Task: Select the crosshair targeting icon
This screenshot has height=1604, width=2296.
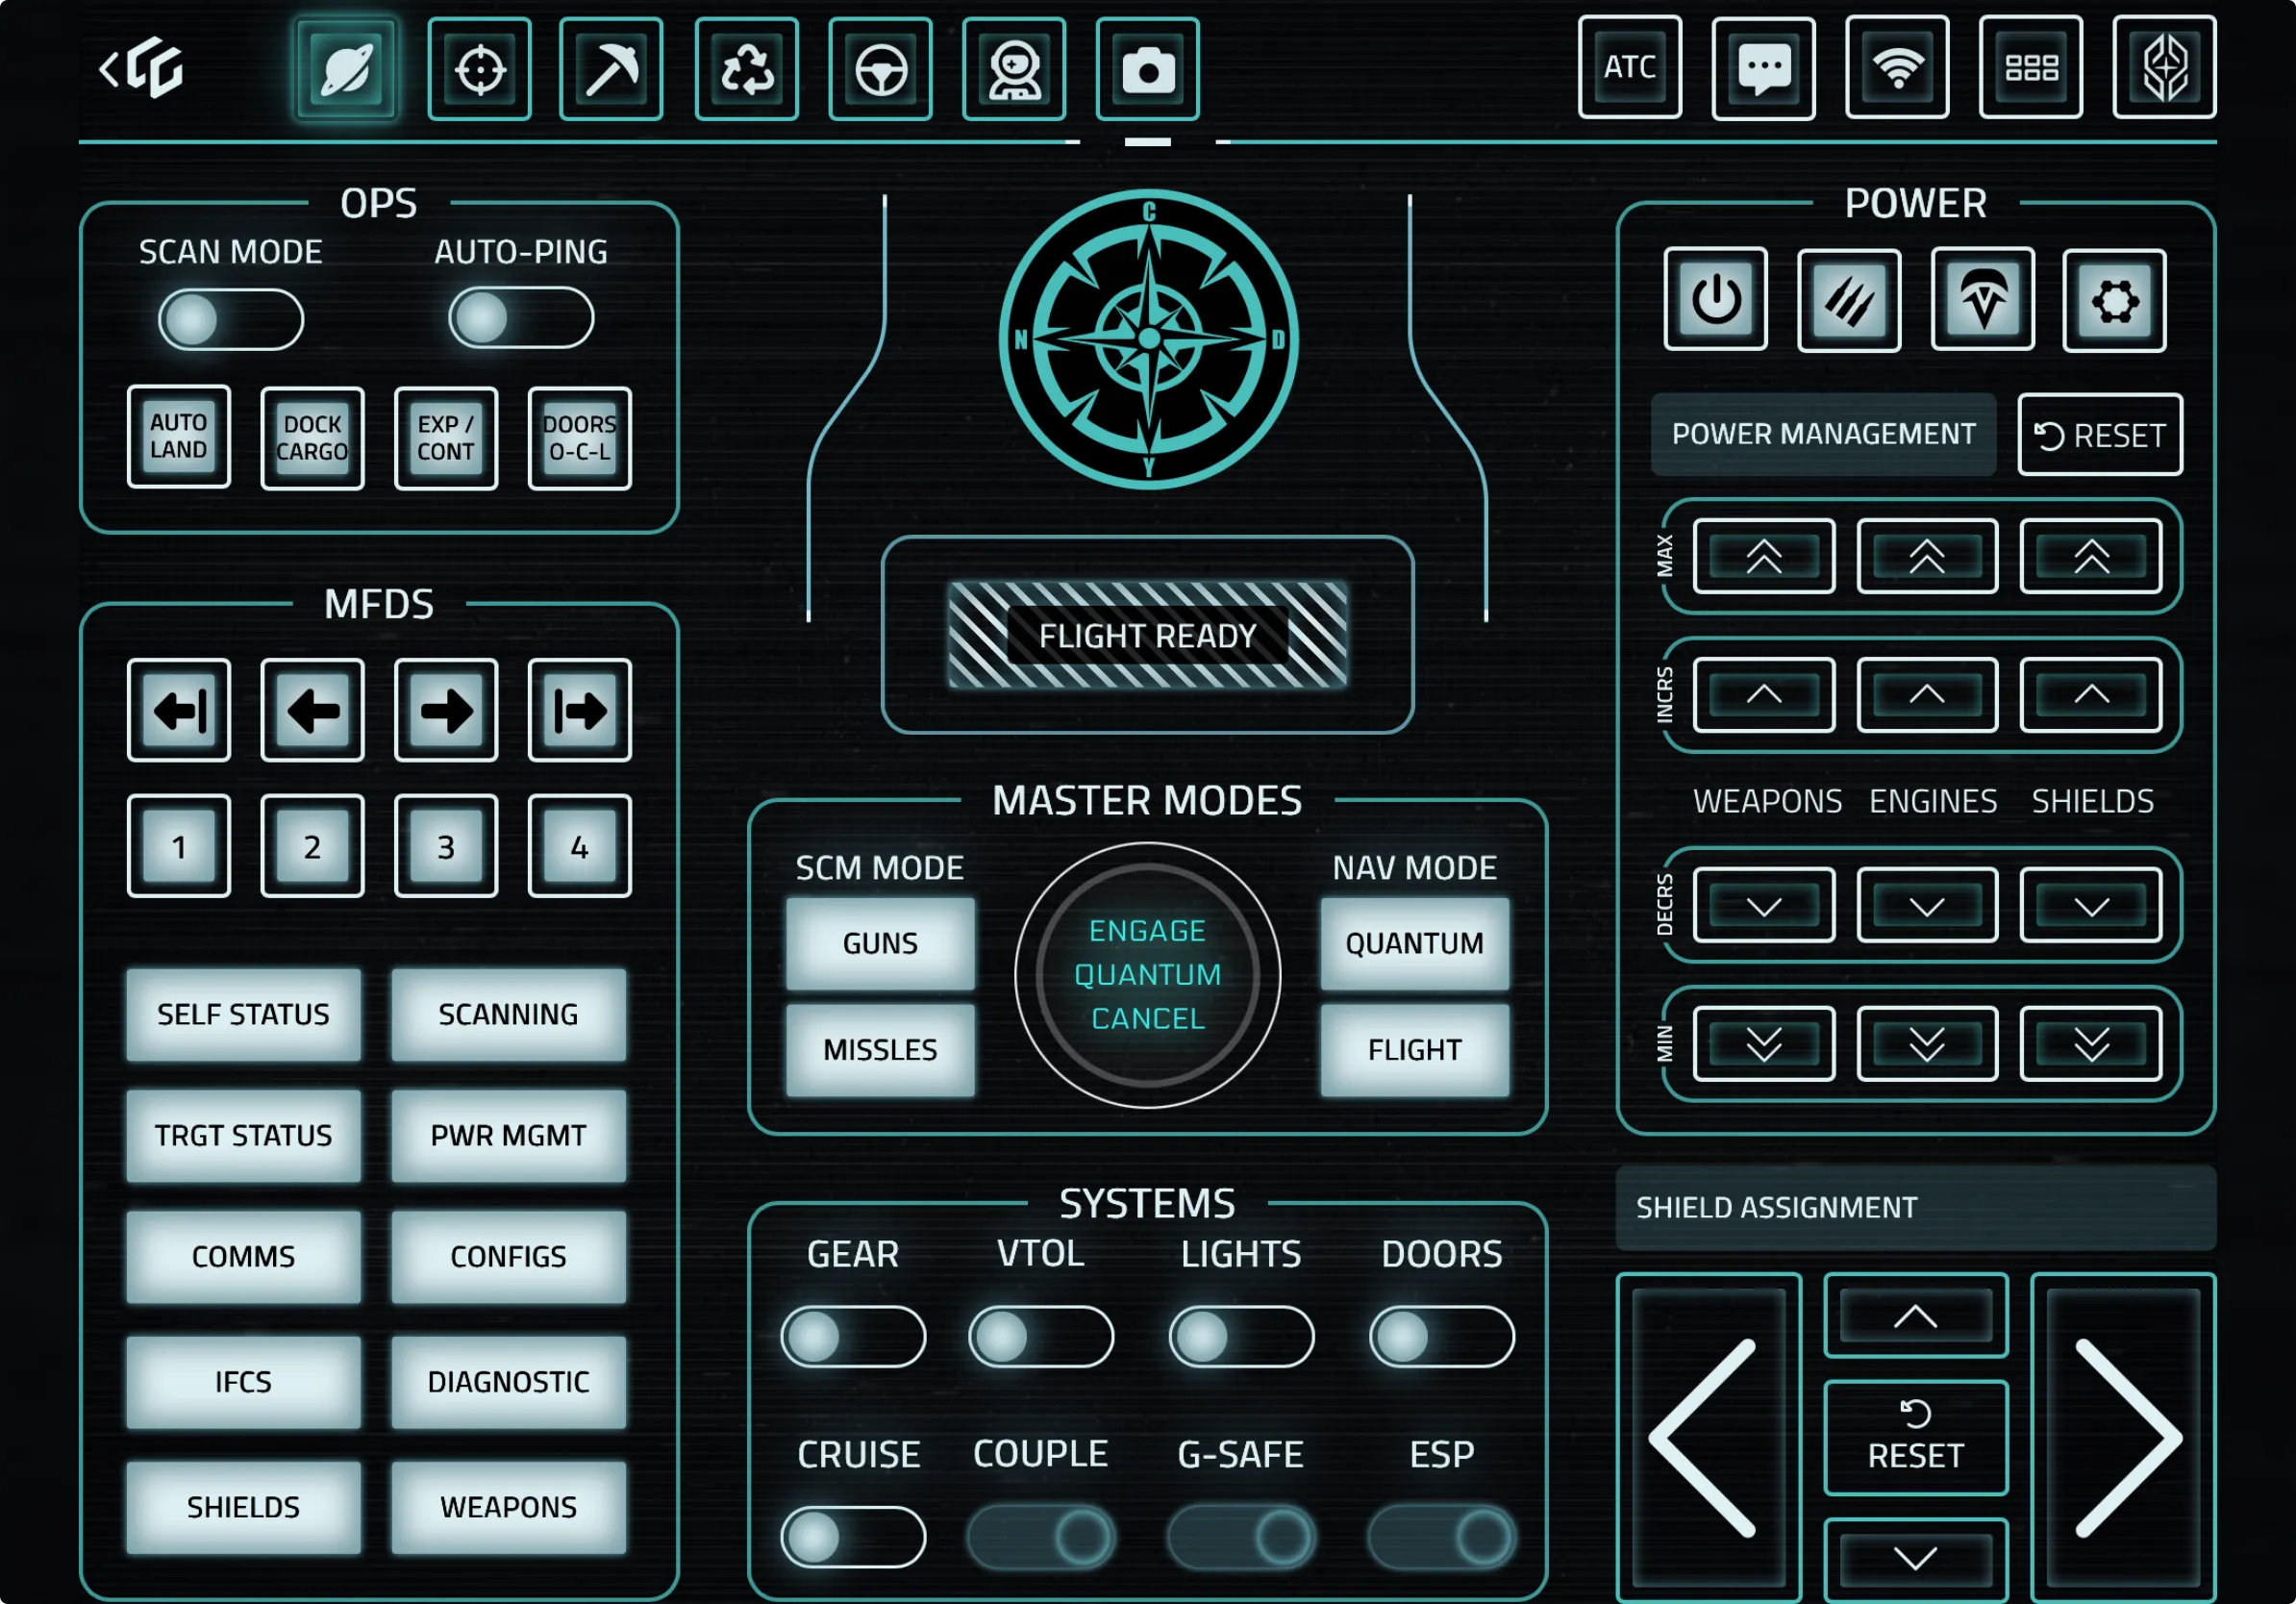Action: click(x=480, y=69)
